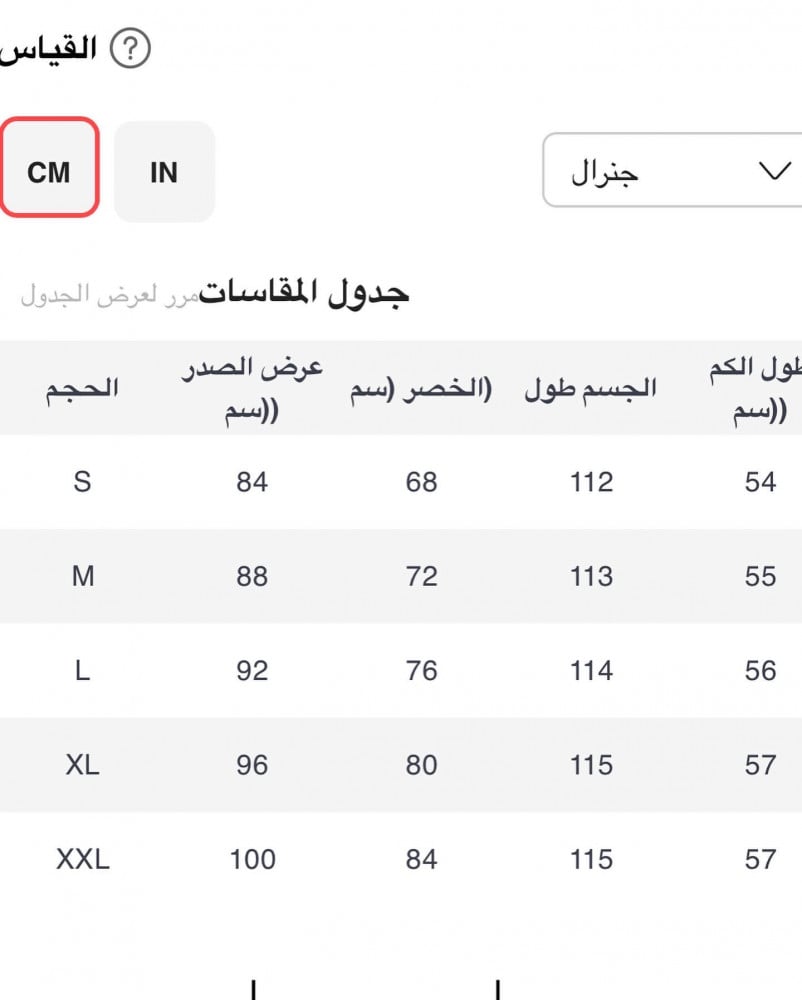Select the S size row label
This screenshot has height=1000, width=802.
click(x=82, y=482)
